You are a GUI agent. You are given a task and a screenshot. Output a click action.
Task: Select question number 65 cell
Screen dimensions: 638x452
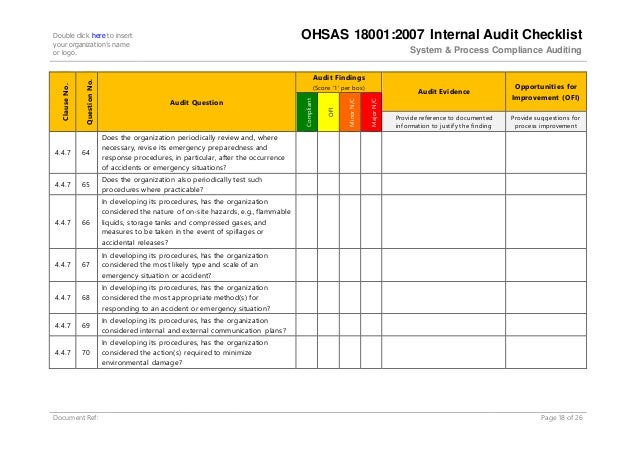click(x=87, y=184)
